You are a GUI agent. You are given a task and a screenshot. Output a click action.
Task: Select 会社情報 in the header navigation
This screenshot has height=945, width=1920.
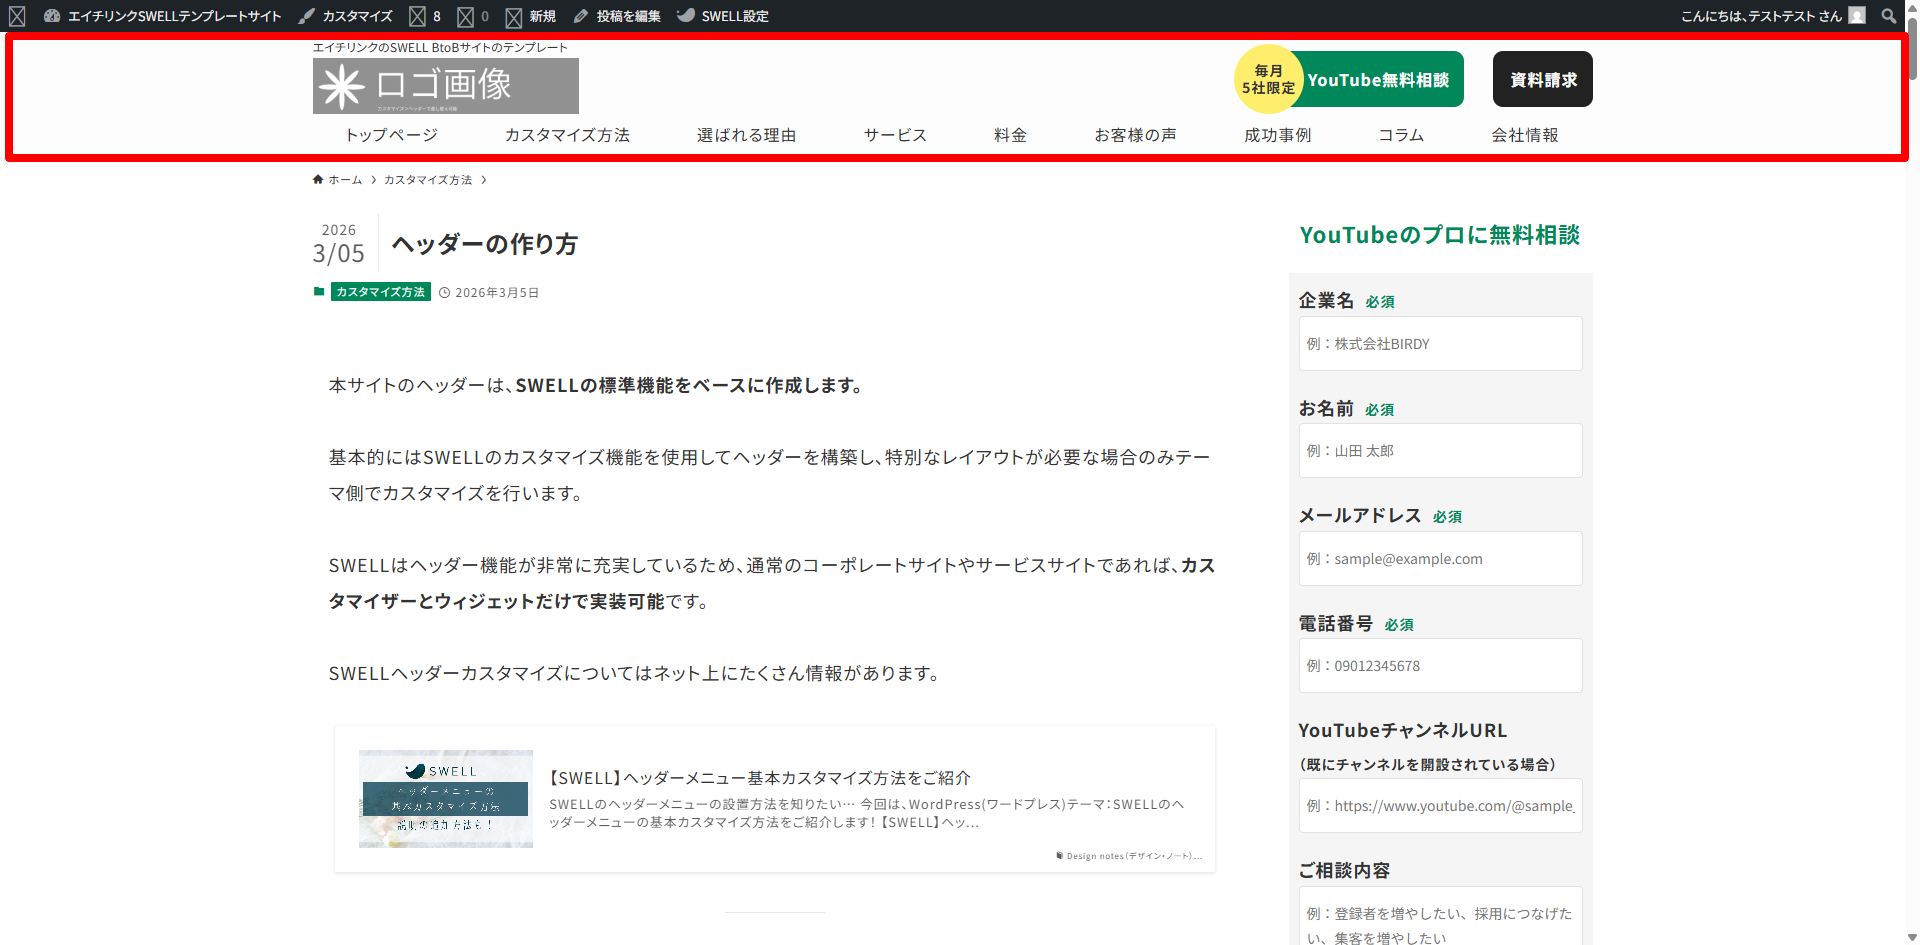(x=1524, y=135)
